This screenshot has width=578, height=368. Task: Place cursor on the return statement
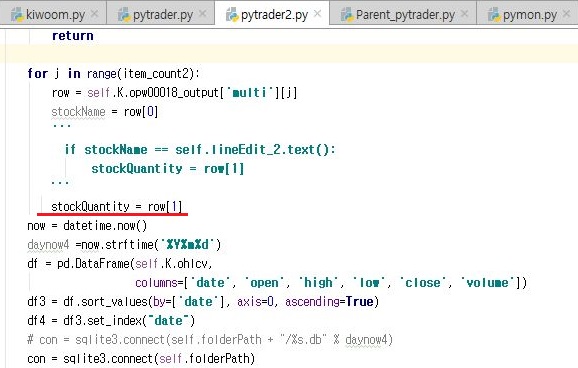click(x=73, y=36)
